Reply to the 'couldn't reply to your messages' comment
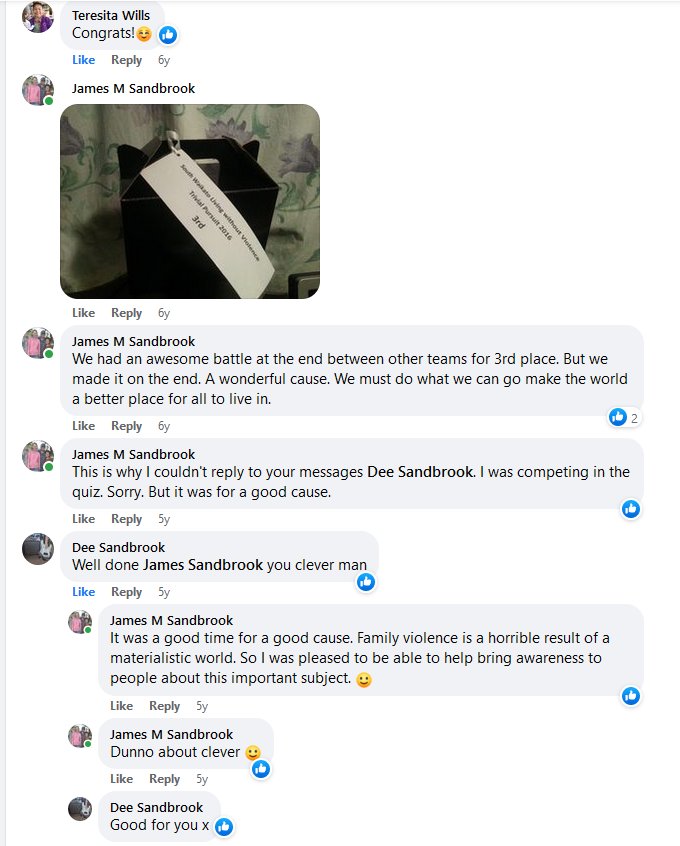Screen dimensions: 680x846 coord(126,519)
